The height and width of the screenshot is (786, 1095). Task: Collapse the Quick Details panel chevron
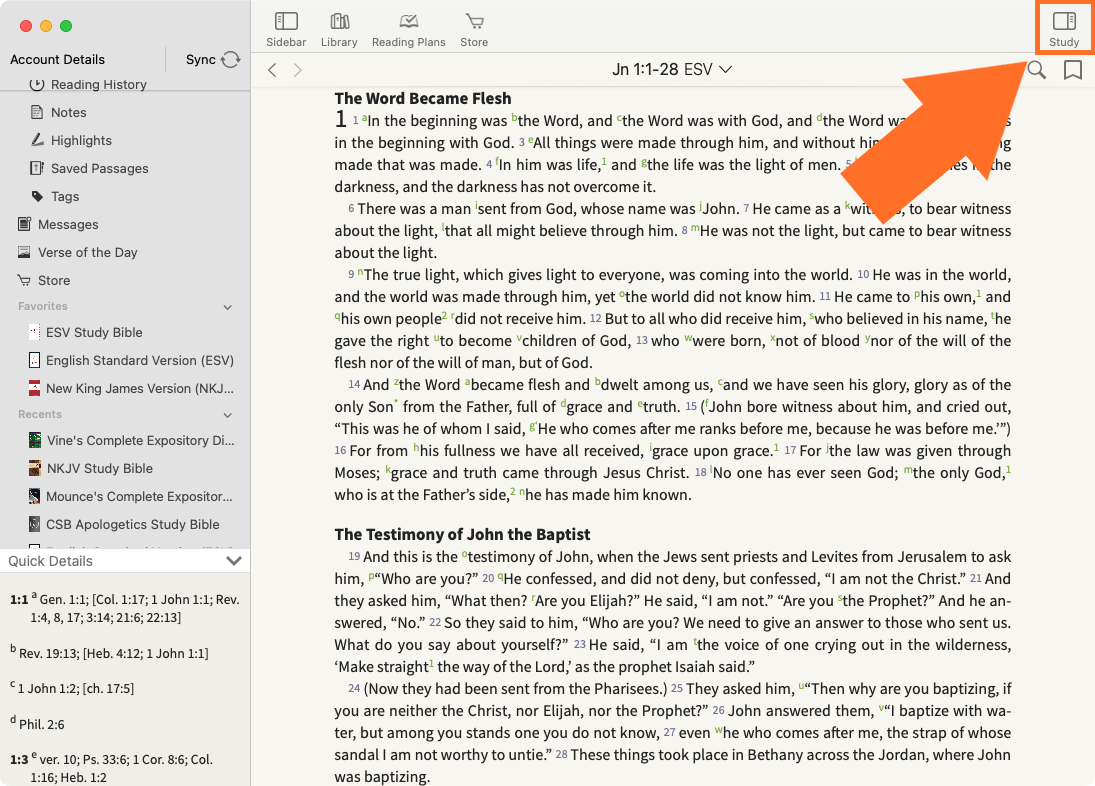(x=234, y=561)
